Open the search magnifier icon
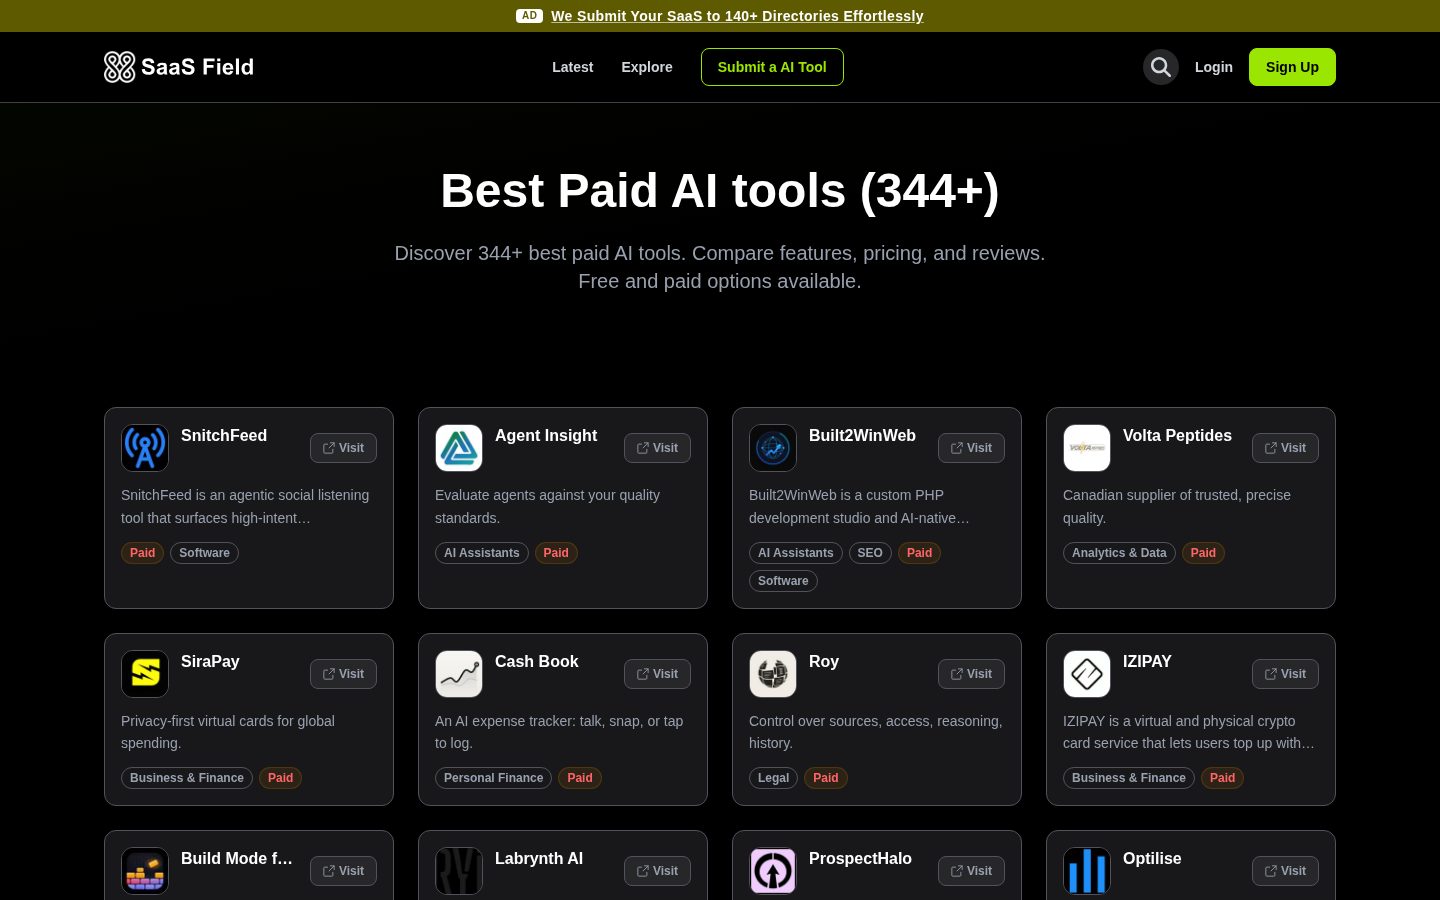1440x900 pixels. 1161,67
